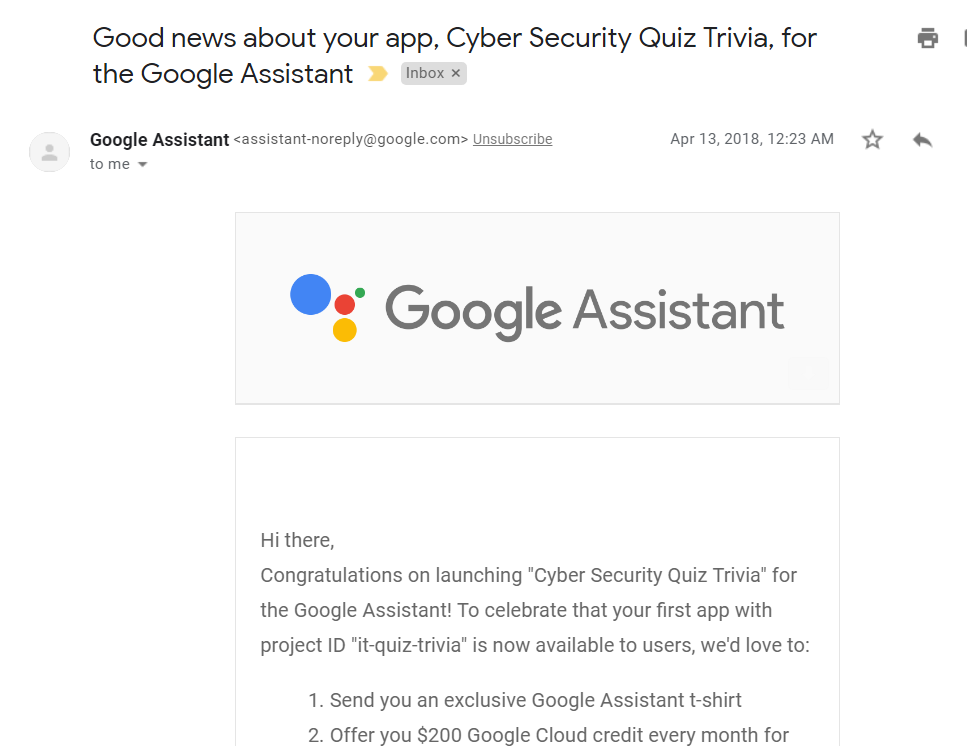
Task: Expand the "to me" details arrow
Action: pos(142,165)
